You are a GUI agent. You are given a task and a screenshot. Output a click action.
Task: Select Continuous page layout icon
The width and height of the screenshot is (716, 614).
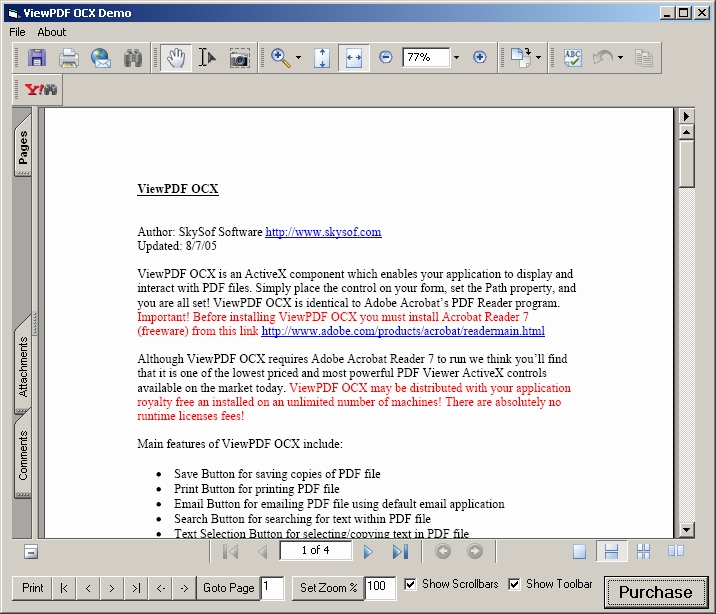click(x=611, y=551)
